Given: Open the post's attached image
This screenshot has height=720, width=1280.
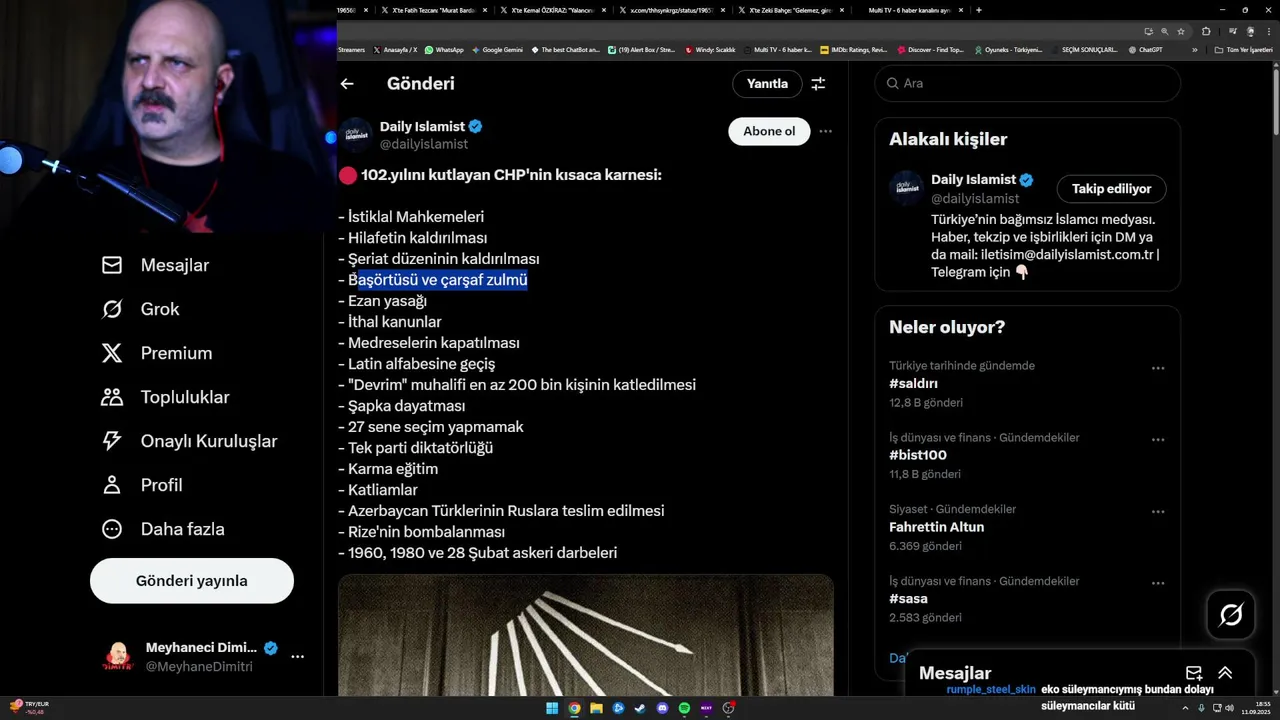Looking at the screenshot, I should point(585,635).
